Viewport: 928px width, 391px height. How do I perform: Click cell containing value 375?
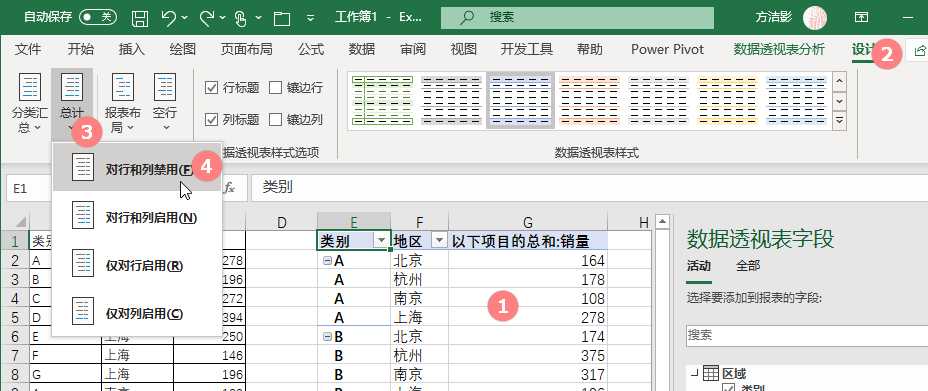pos(527,356)
